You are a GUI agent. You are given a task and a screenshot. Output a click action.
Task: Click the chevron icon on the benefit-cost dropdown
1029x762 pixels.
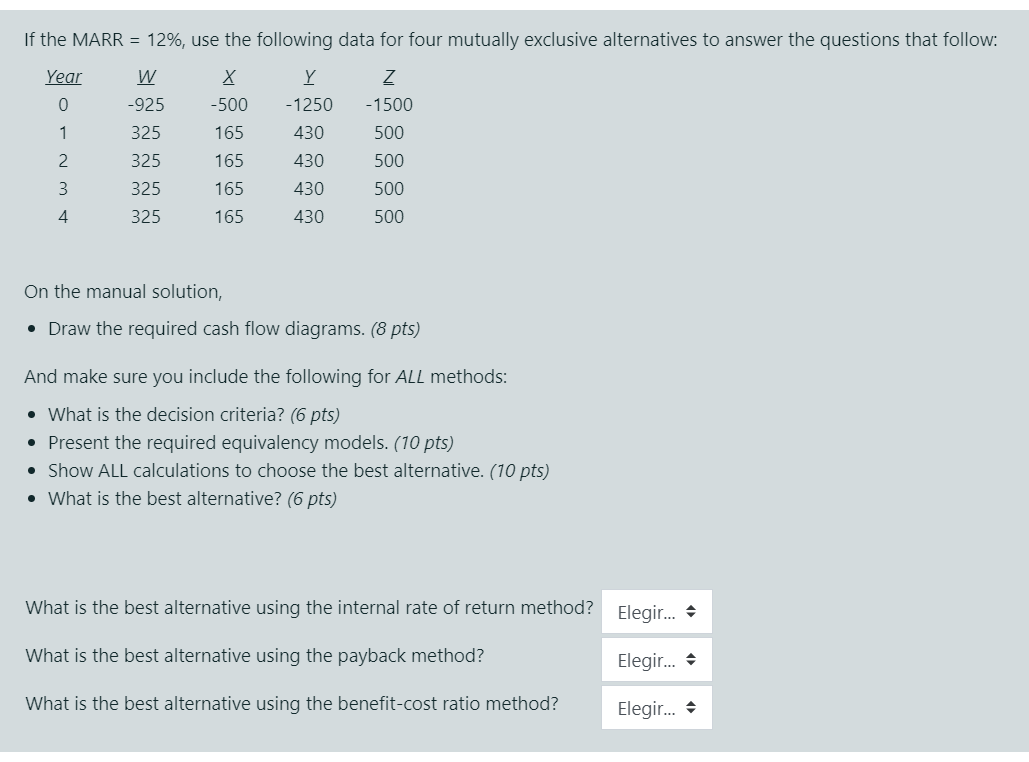(x=693, y=707)
